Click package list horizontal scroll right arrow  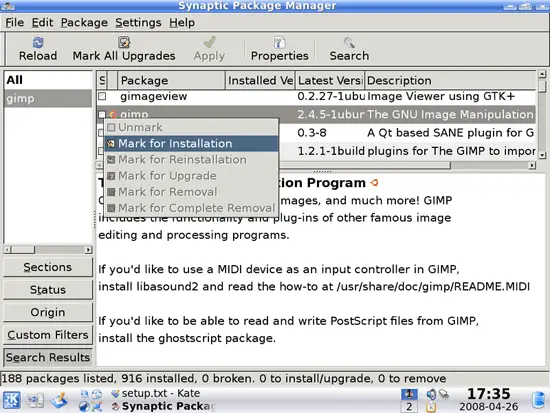(532, 165)
